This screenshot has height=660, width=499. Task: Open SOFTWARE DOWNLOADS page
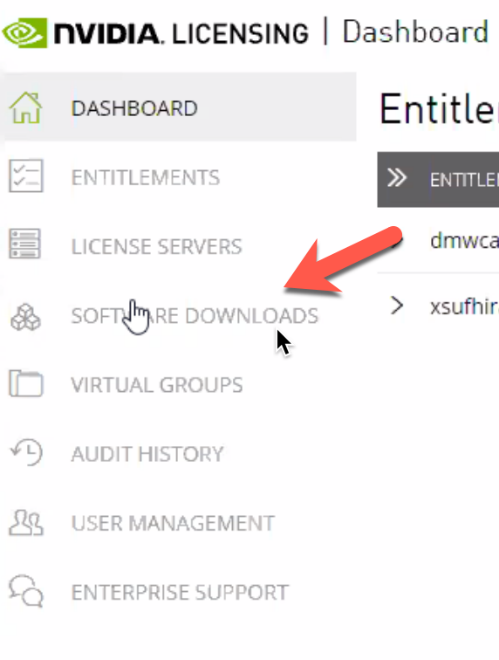pyautogui.click(x=195, y=316)
